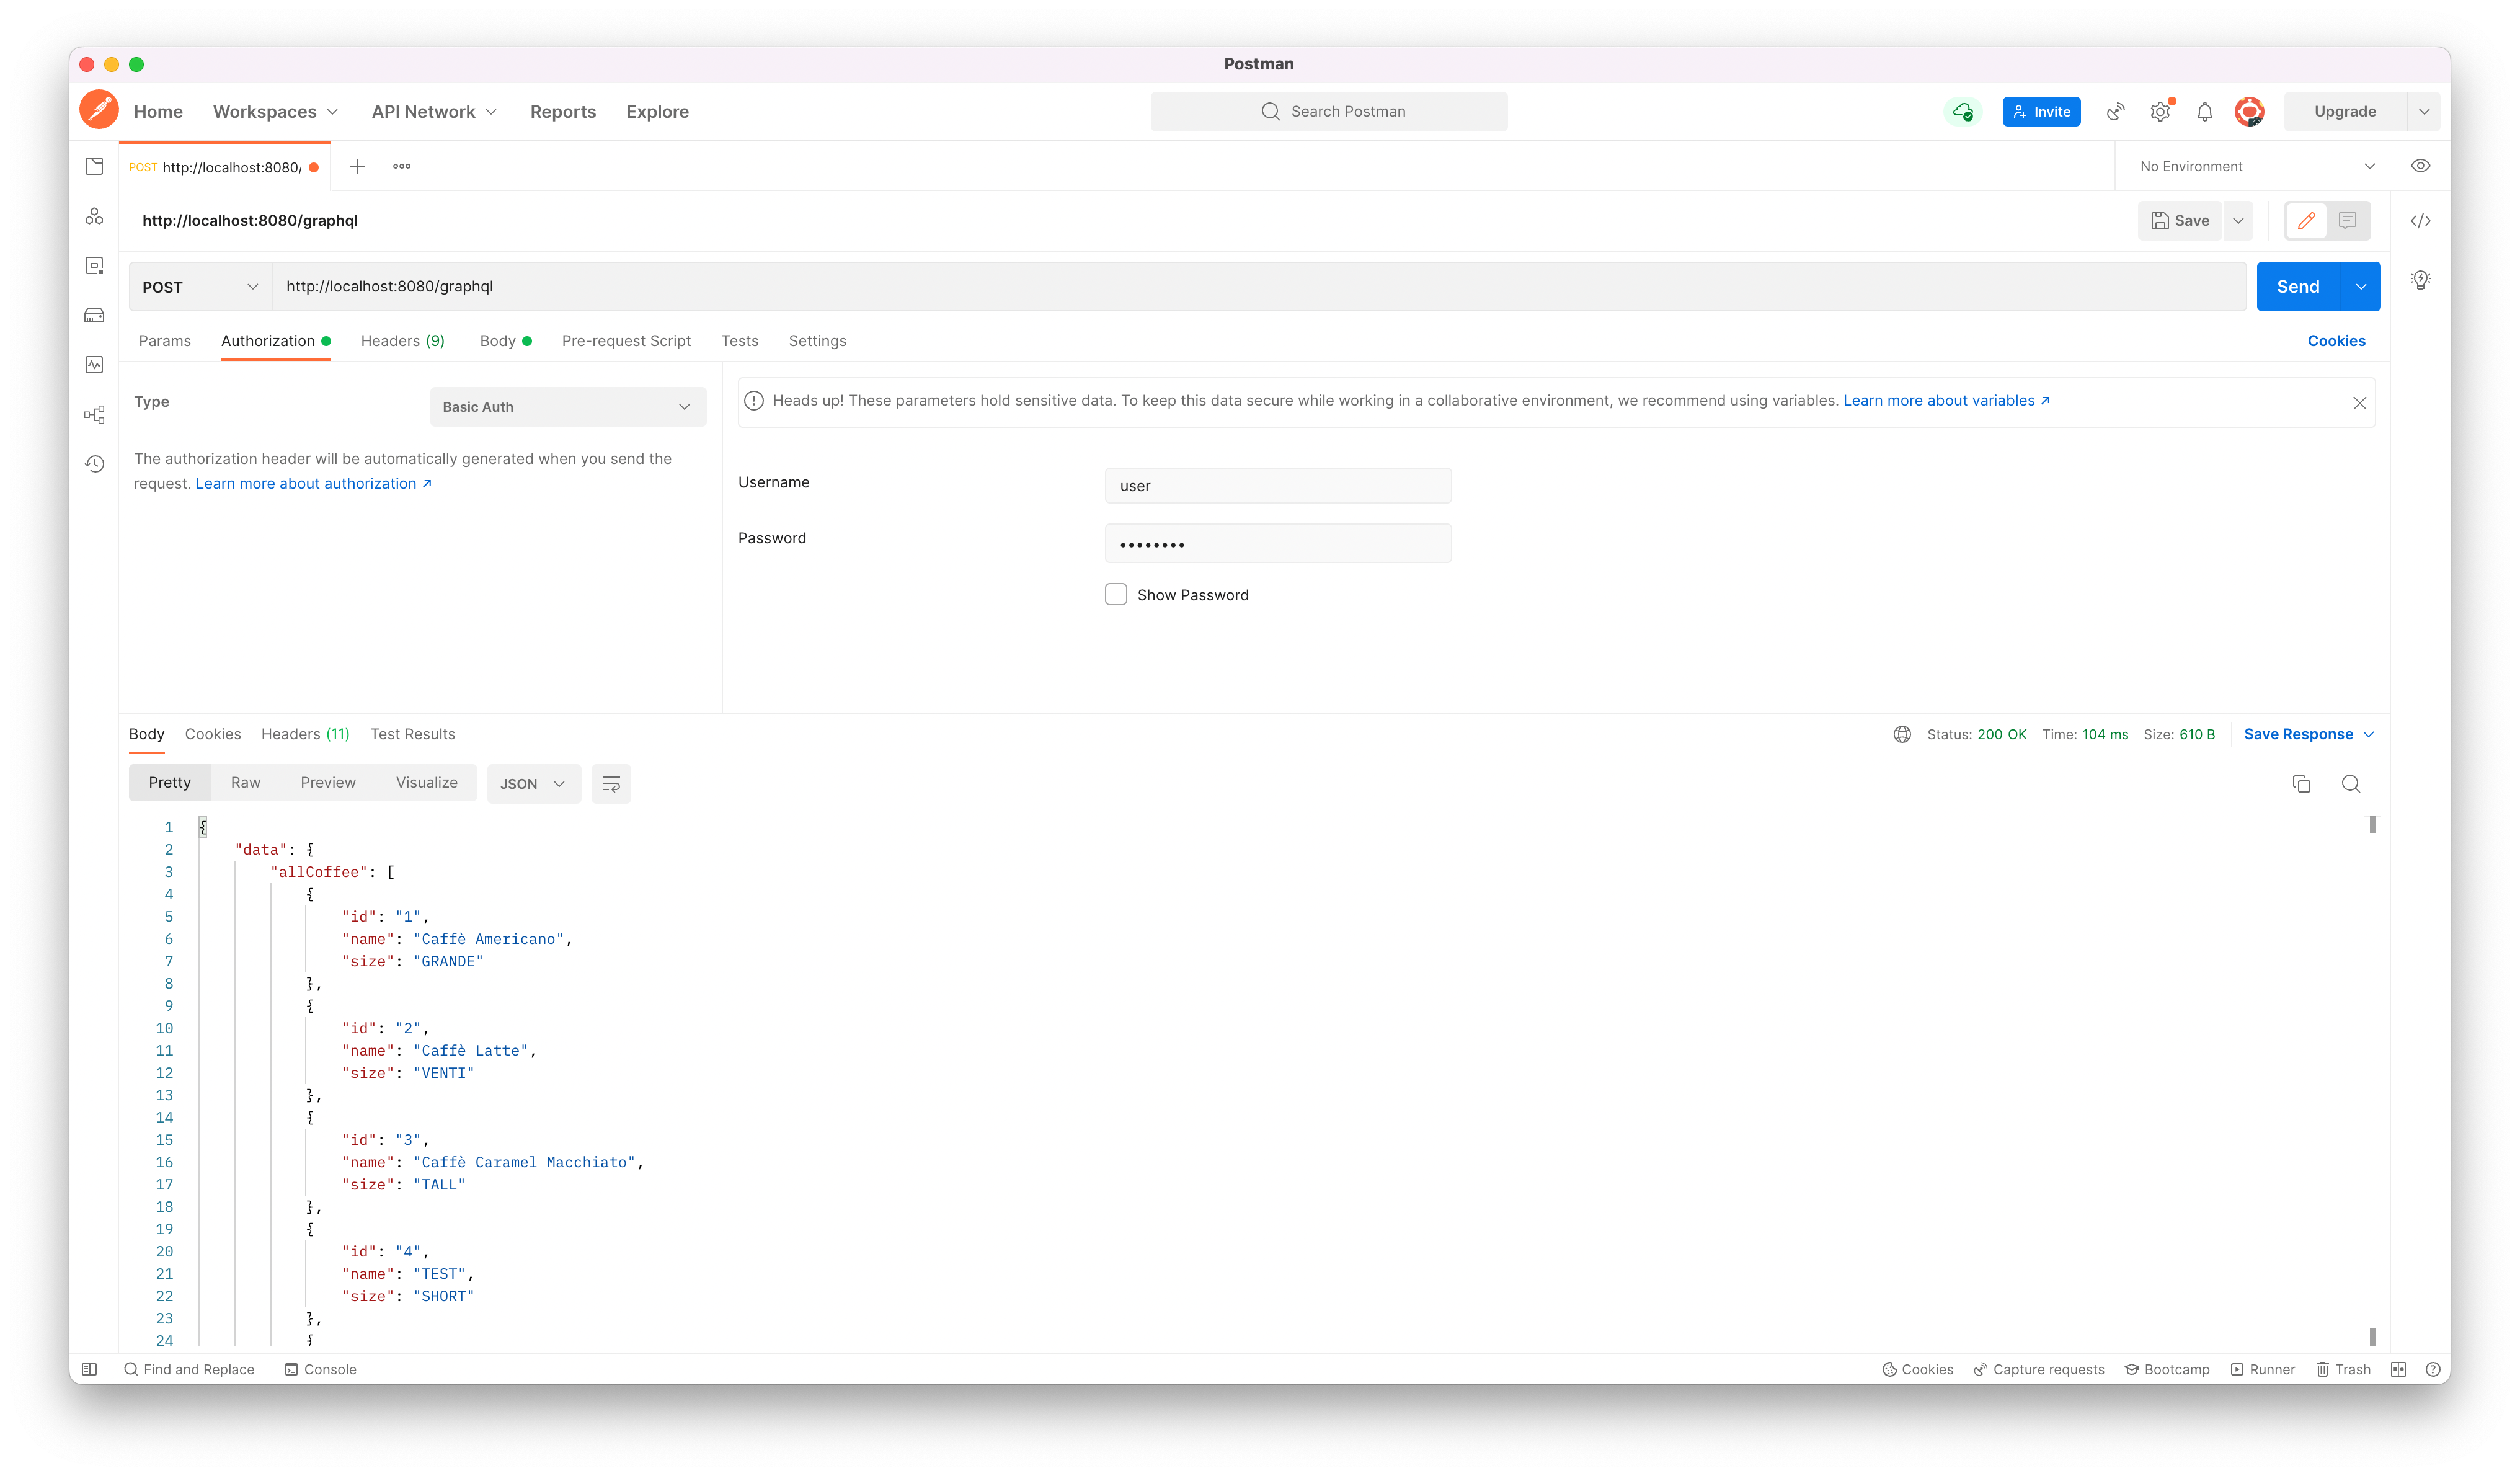
Task: Enable the Show Password checkbox
Action: (1116, 595)
